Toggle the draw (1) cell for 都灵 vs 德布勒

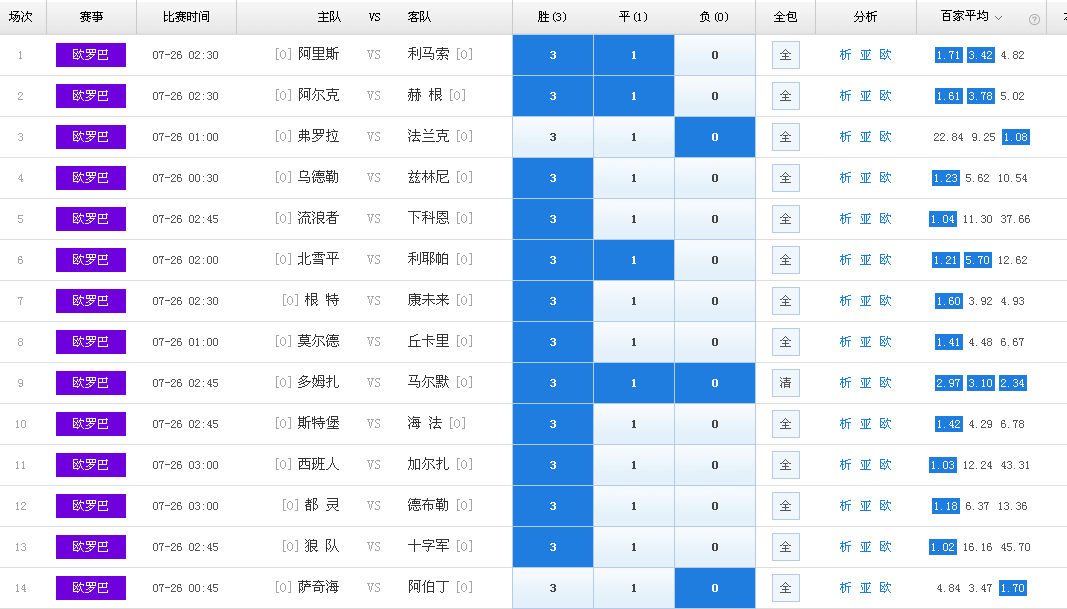pyautogui.click(x=633, y=506)
